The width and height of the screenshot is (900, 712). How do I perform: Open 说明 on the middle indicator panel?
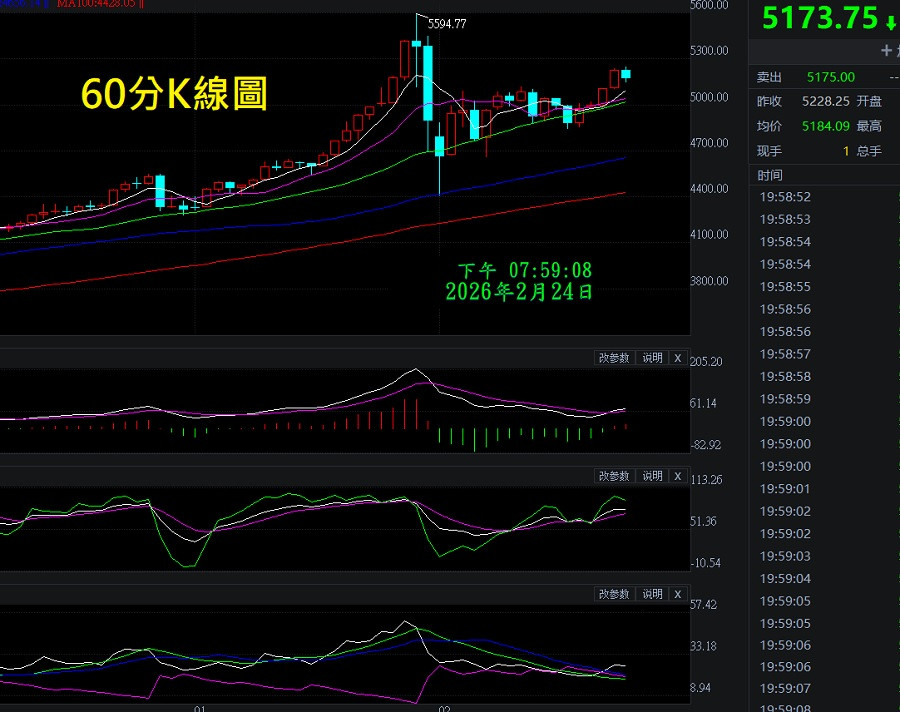[652, 476]
